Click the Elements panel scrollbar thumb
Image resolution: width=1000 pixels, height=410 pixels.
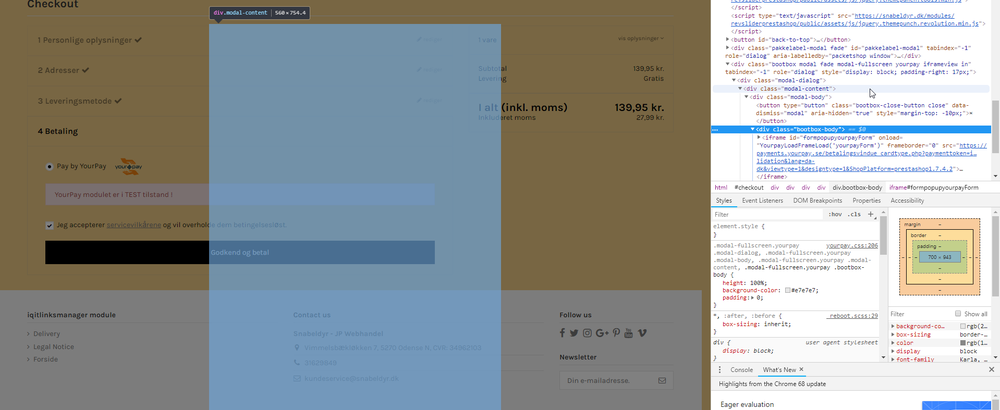996,126
